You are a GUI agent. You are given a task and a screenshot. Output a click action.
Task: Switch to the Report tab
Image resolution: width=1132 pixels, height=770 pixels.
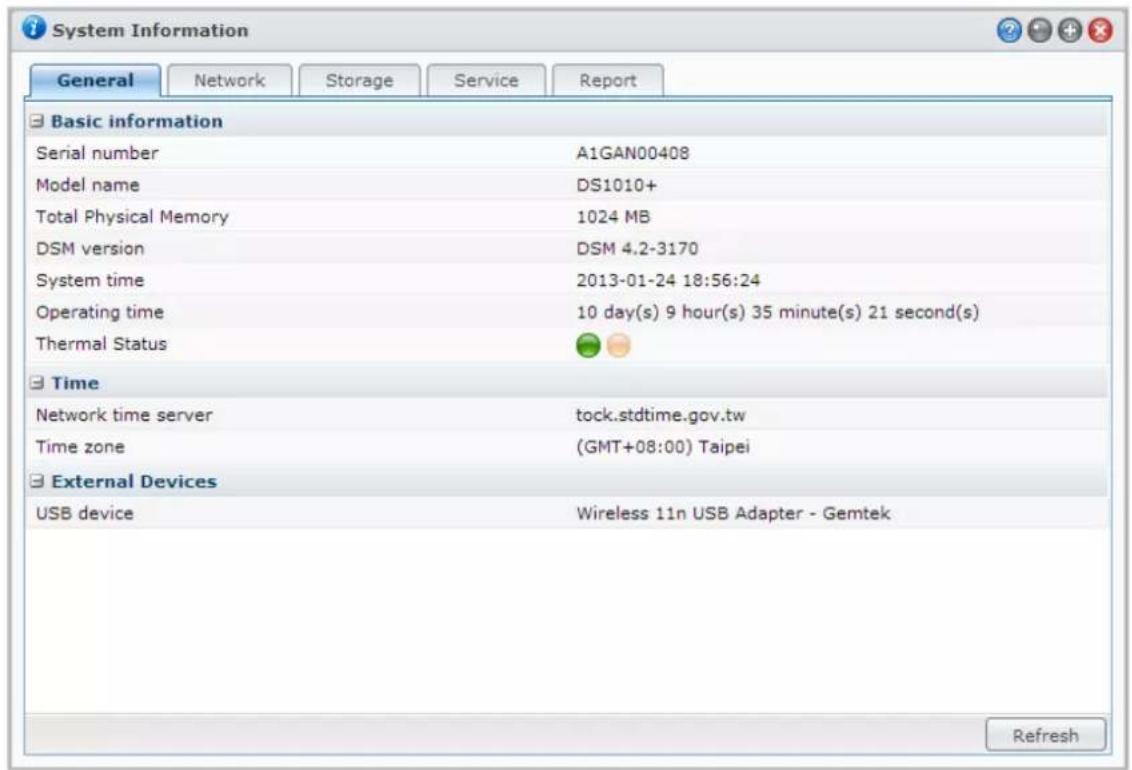point(608,80)
